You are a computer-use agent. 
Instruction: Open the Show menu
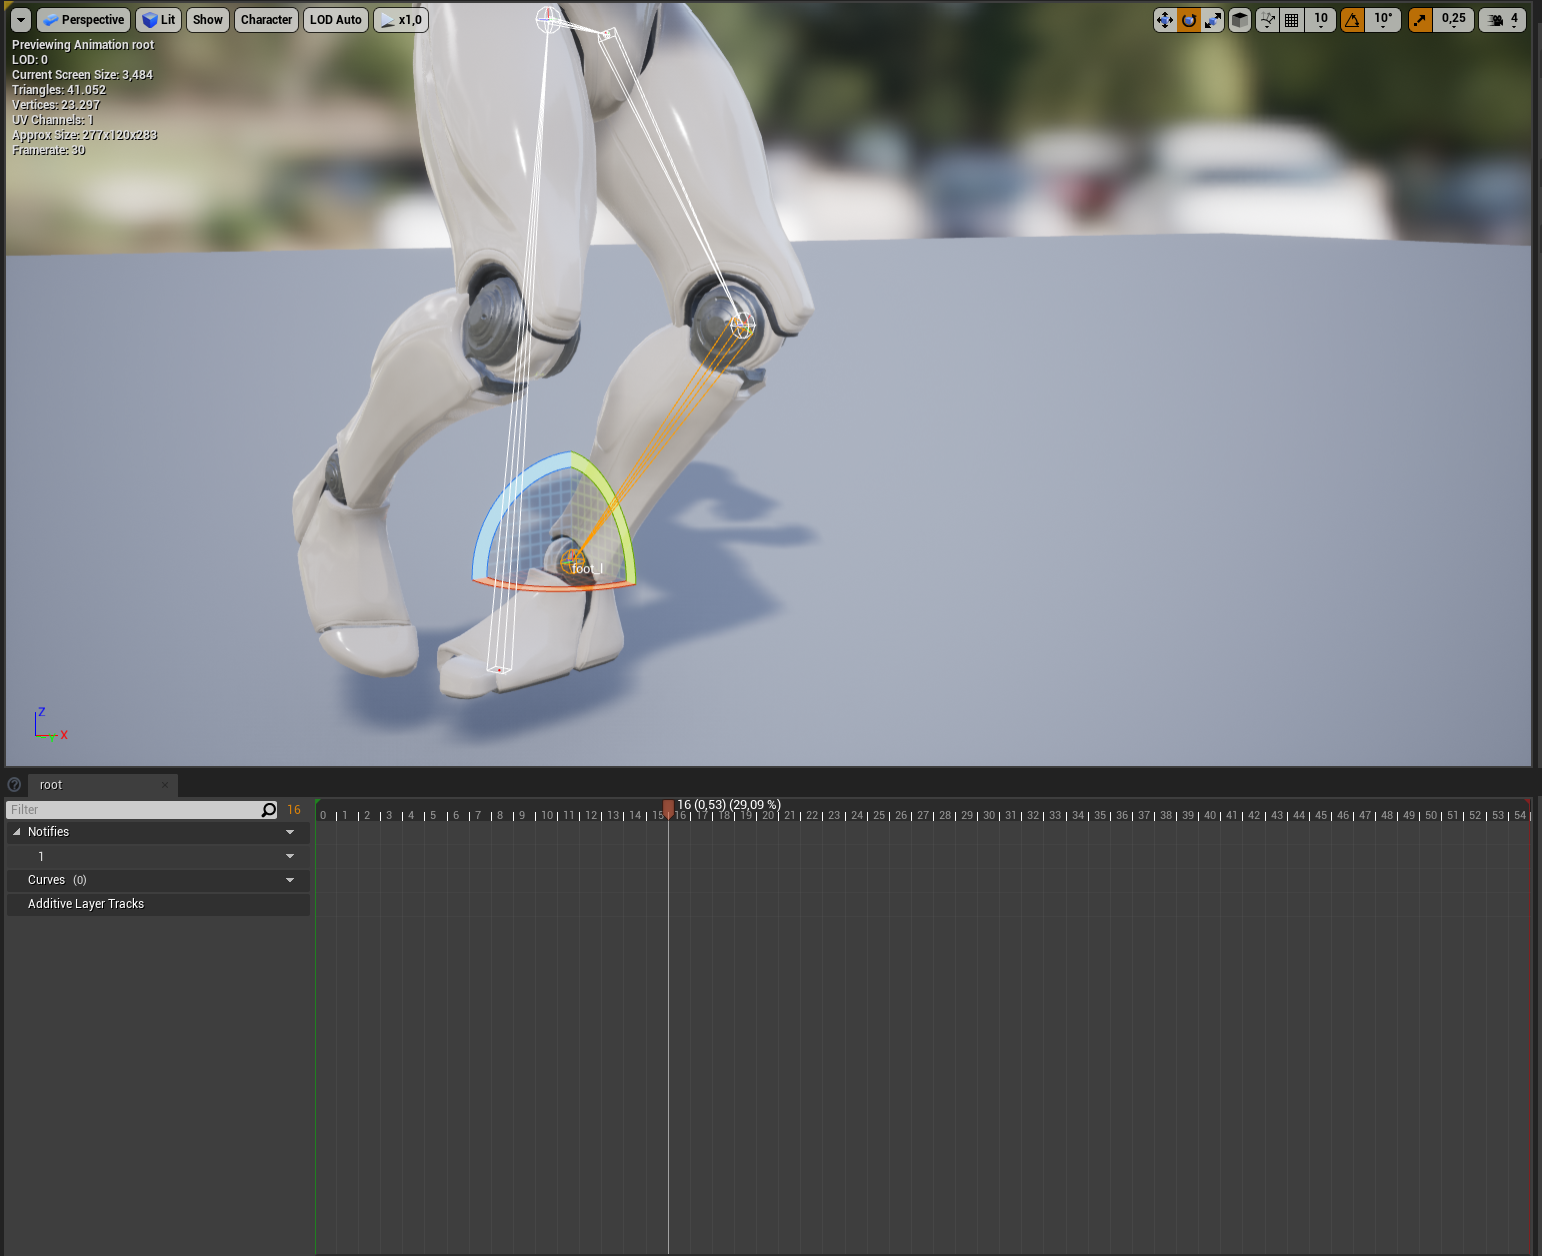[207, 19]
